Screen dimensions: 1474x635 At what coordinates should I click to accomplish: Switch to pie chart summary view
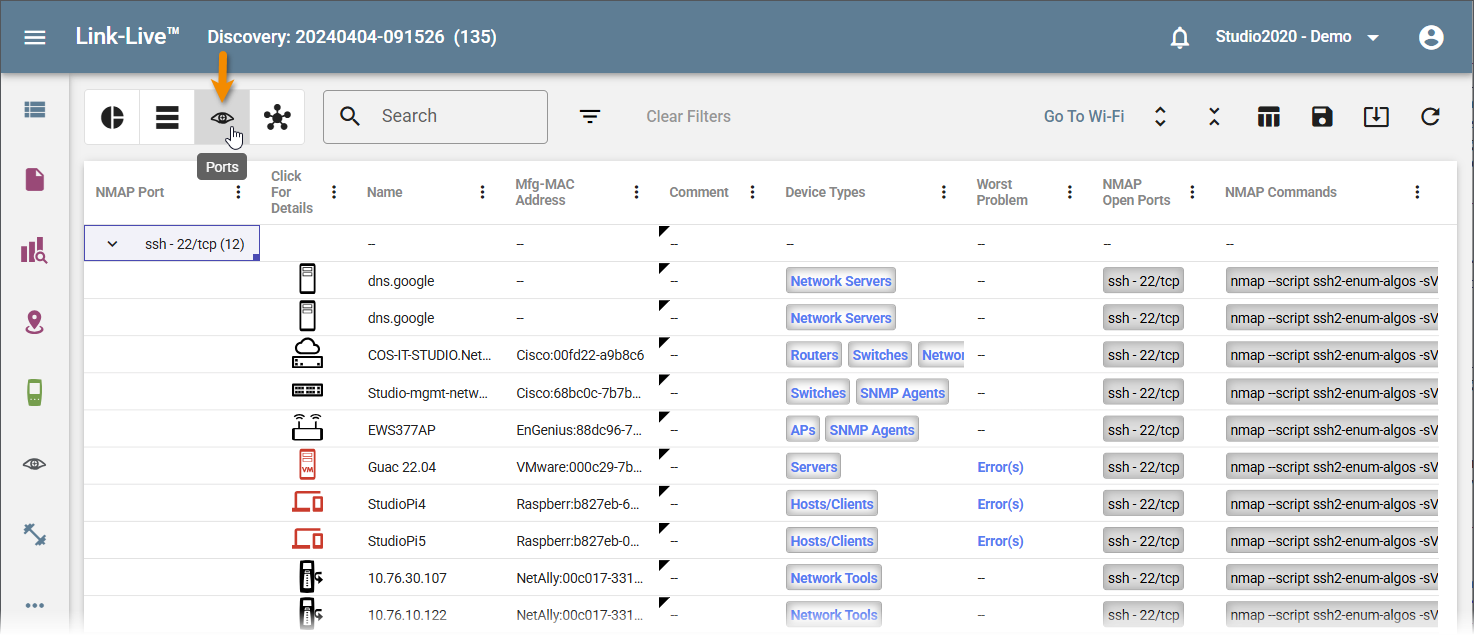(x=112, y=117)
